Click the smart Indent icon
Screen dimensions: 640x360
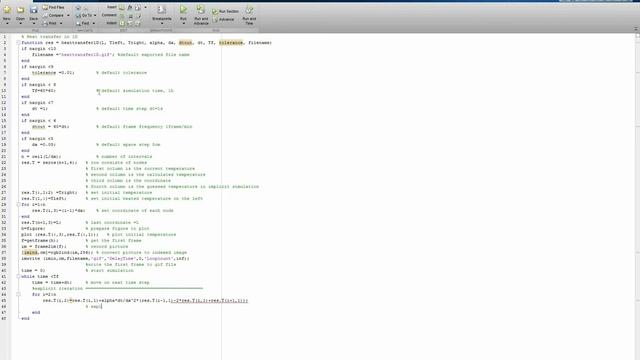tap(122, 23)
